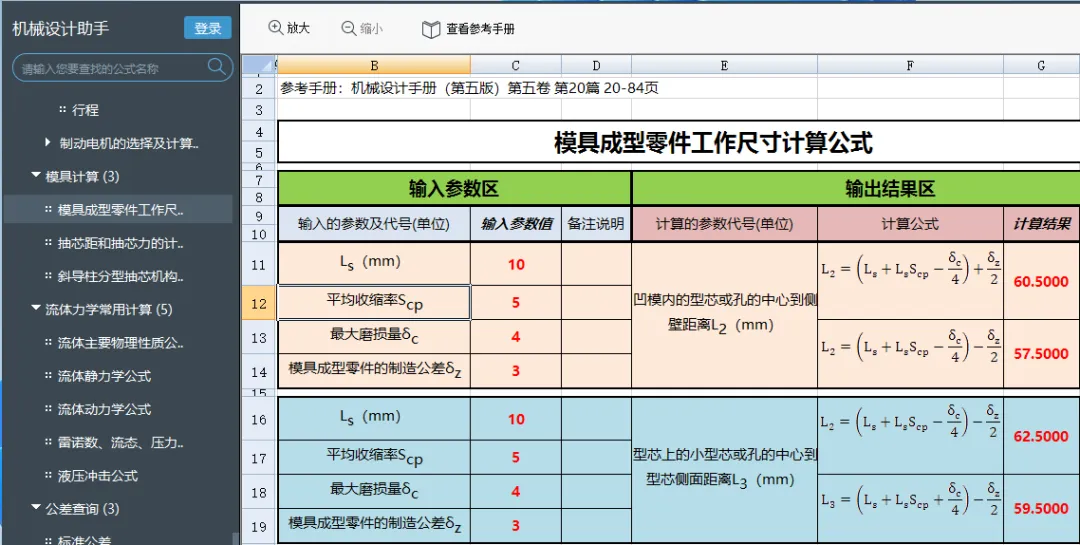Expand the 制动电机的选择及计算 node arrow
This screenshot has height=545, width=1080.
tap(48, 143)
